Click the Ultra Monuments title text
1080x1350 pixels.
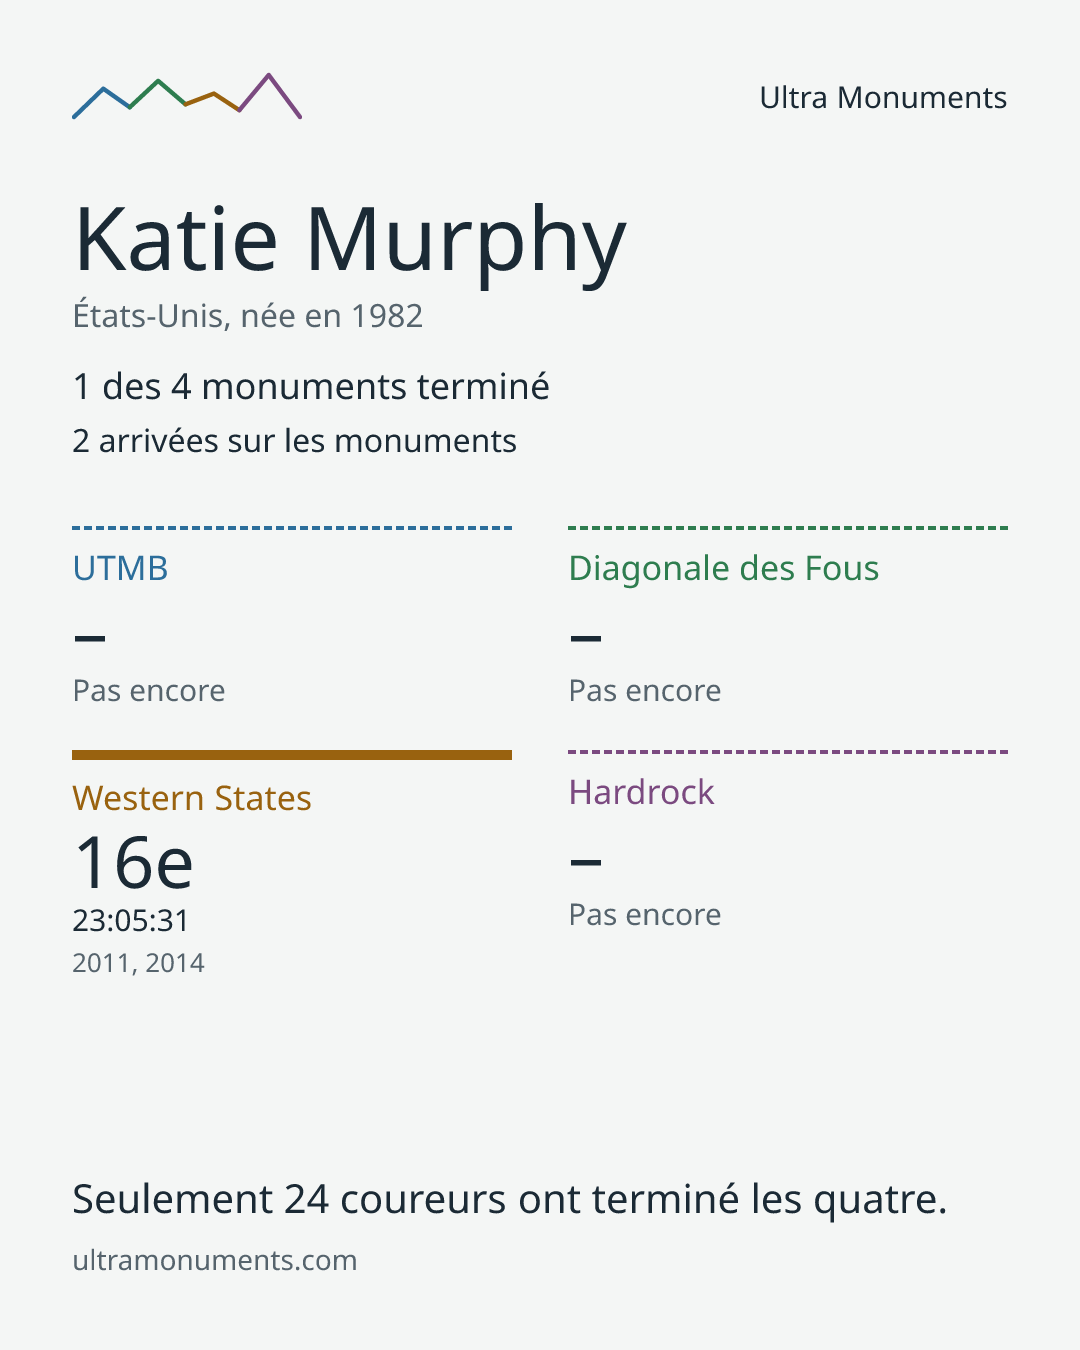pyautogui.click(x=883, y=98)
